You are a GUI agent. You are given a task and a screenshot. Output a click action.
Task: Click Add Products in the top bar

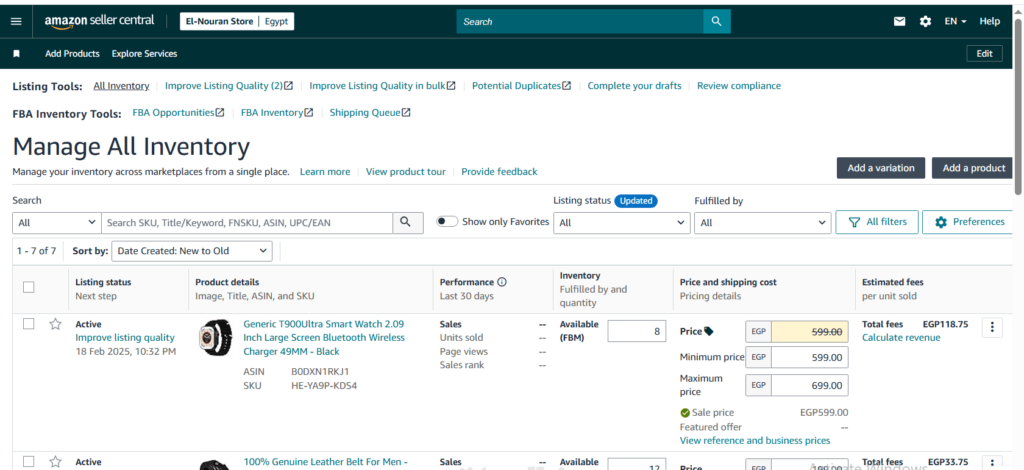click(72, 54)
